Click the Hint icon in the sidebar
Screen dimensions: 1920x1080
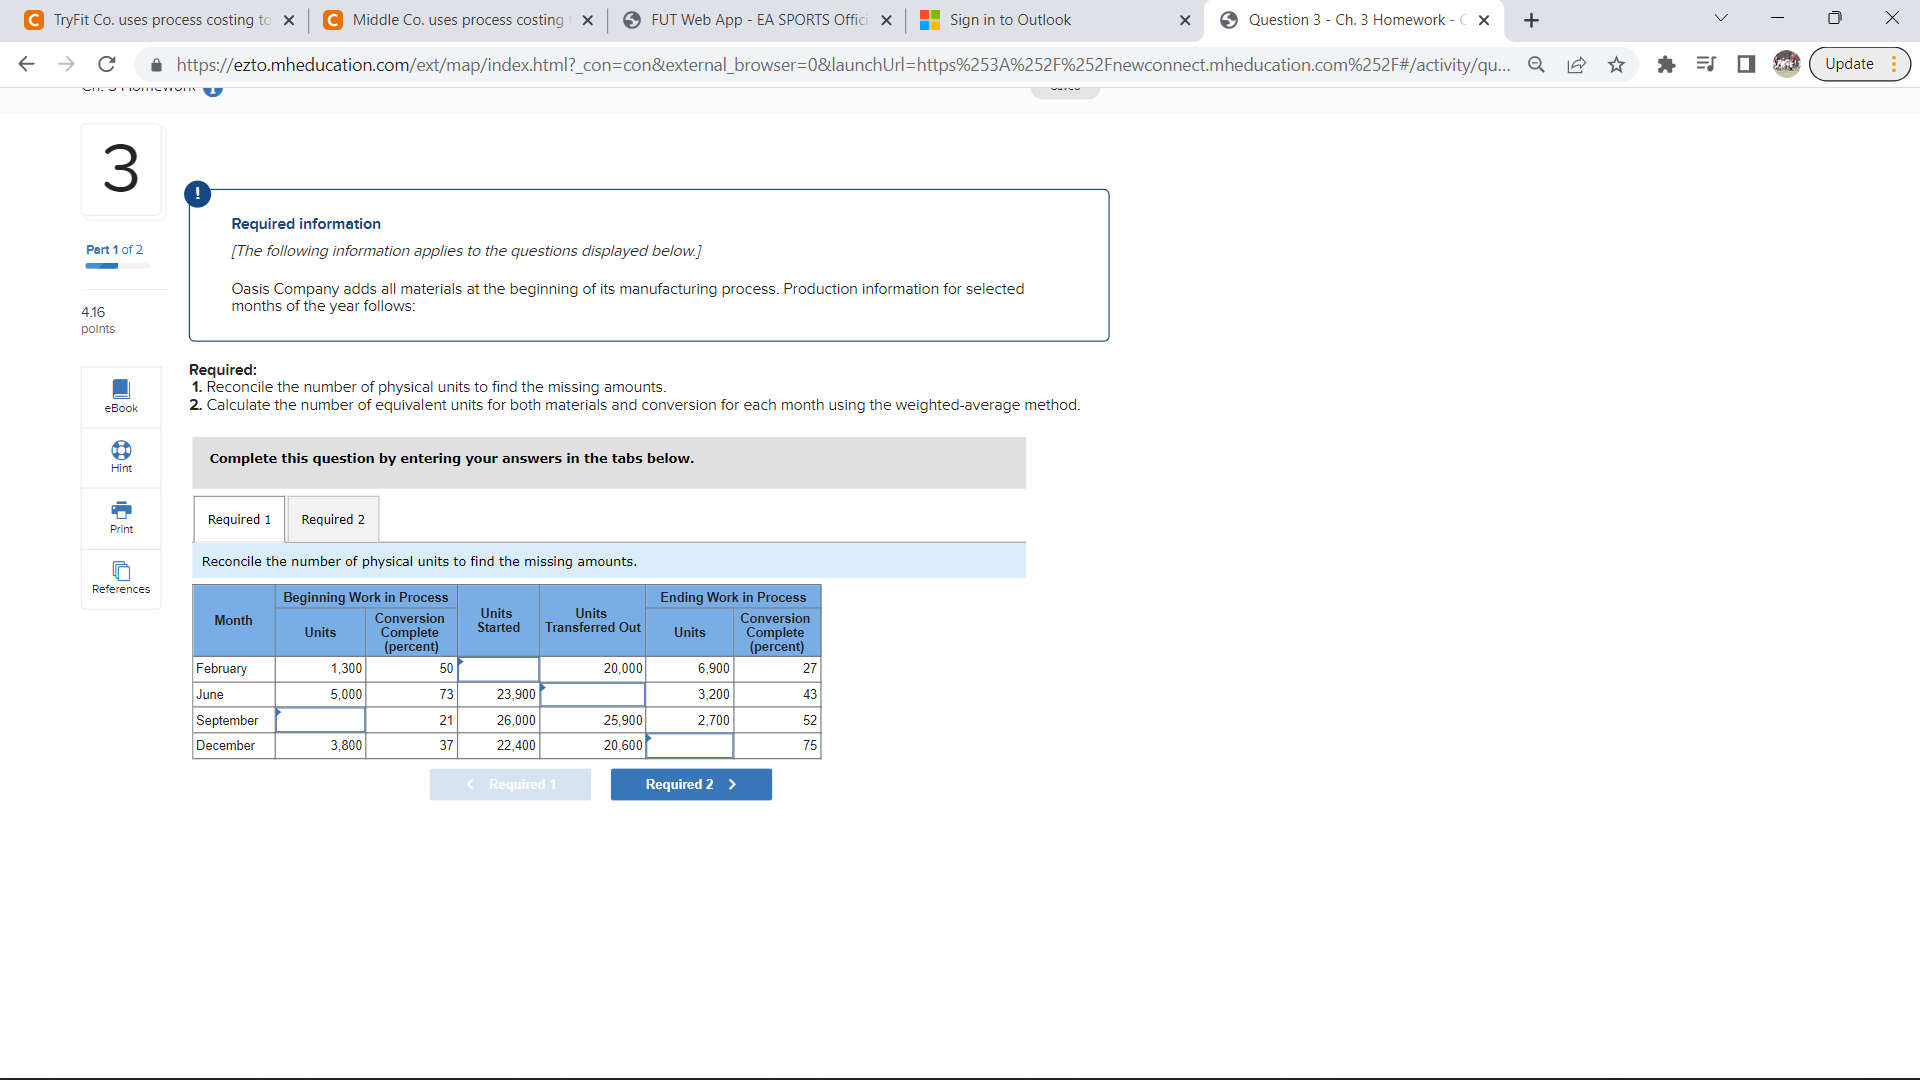(x=120, y=457)
